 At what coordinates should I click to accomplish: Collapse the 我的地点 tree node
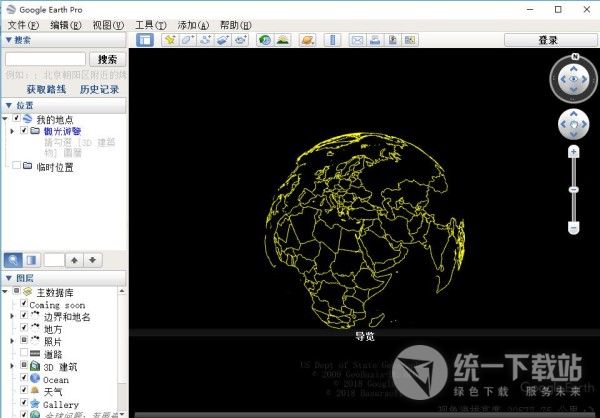[x=5, y=119]
